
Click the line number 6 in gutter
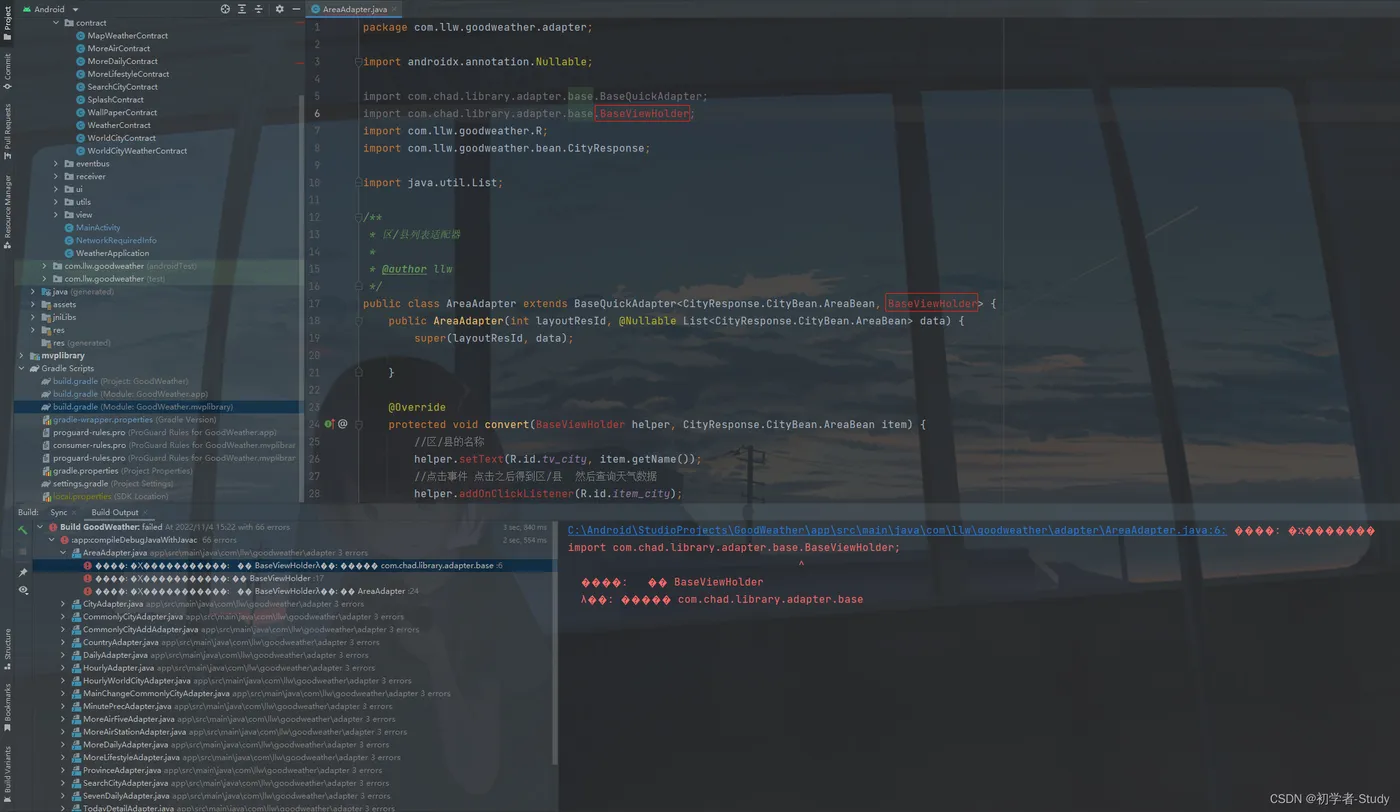(x=317, y=114)
